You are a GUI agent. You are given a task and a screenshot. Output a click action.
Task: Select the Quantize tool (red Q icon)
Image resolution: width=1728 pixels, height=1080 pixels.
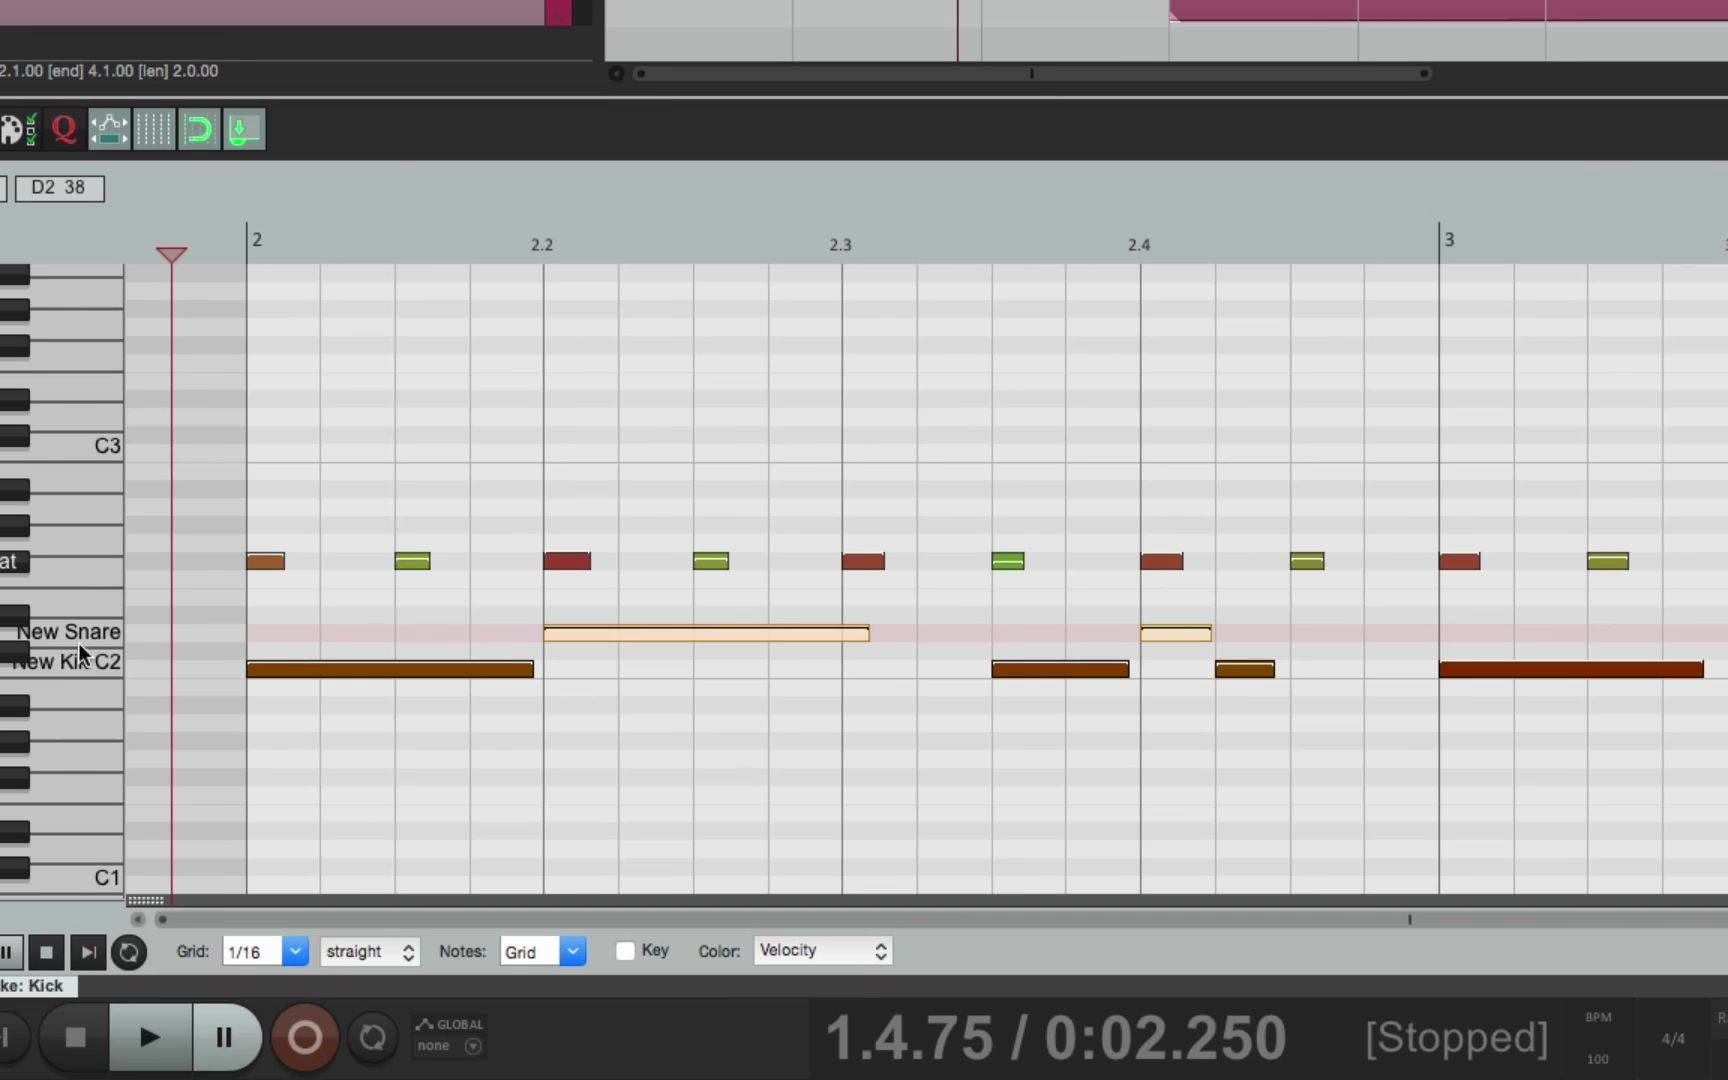coord(63,128)
